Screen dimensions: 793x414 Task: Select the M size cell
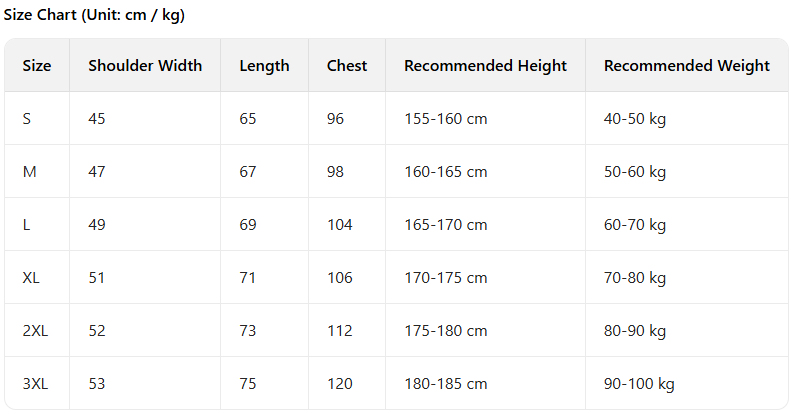(29, 172)
